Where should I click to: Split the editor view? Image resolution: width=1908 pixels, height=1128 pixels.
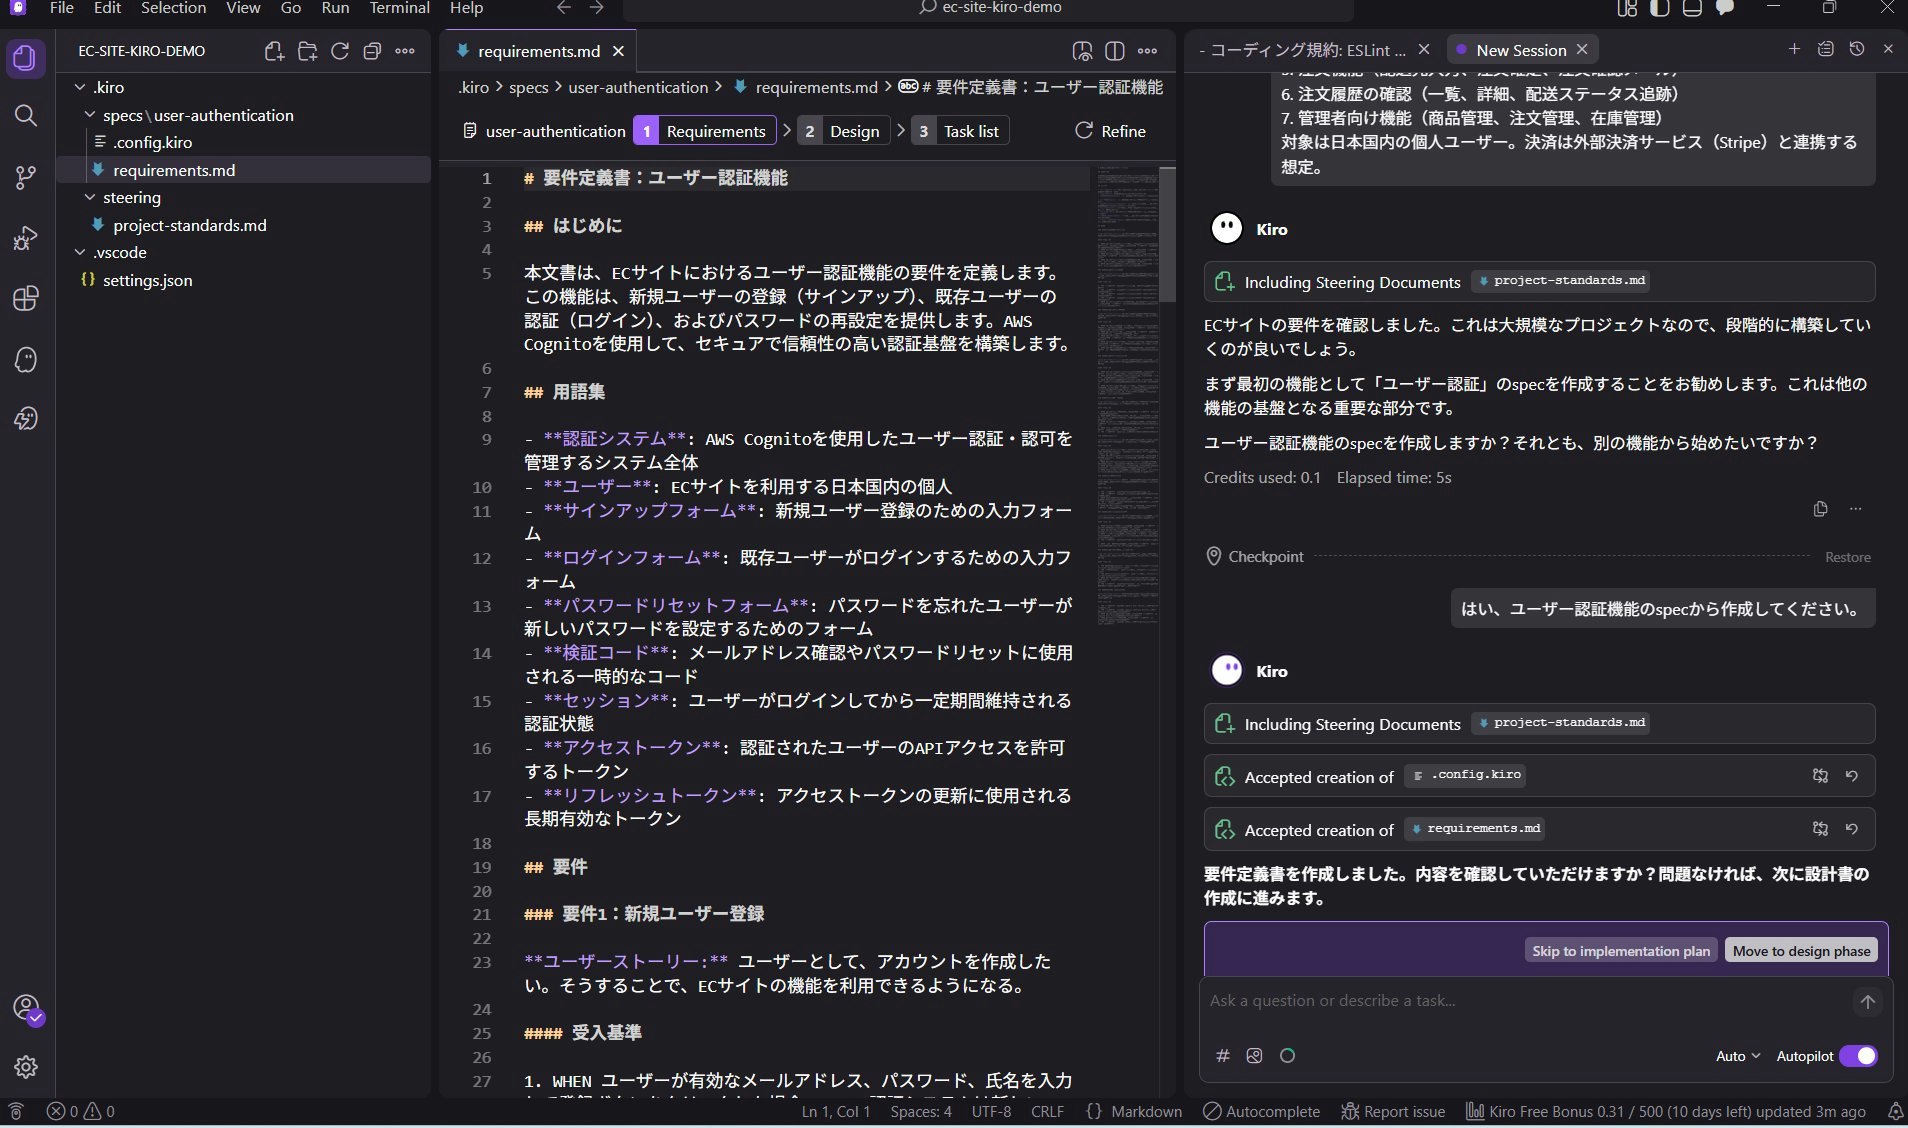(x=1117, y=51)
